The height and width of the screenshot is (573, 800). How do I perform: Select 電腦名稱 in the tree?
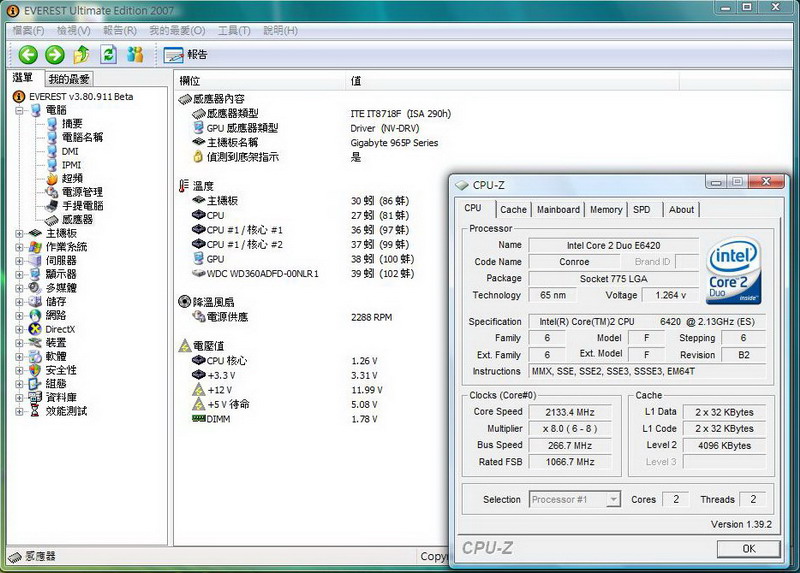click(x=82, y=137)
